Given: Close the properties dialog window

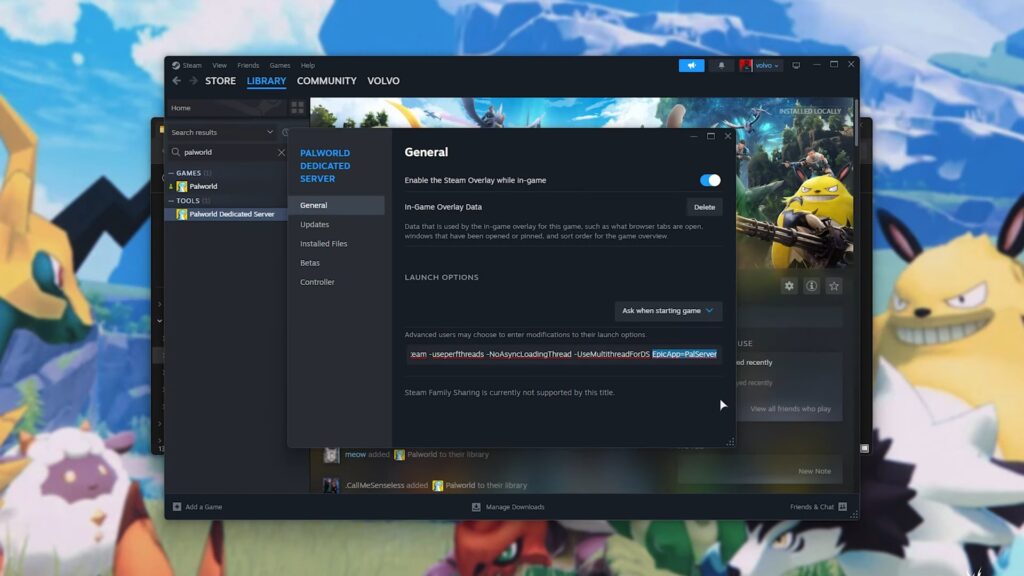Looking at the screenshot, I should pyautogui.click(x=728, y=136).
